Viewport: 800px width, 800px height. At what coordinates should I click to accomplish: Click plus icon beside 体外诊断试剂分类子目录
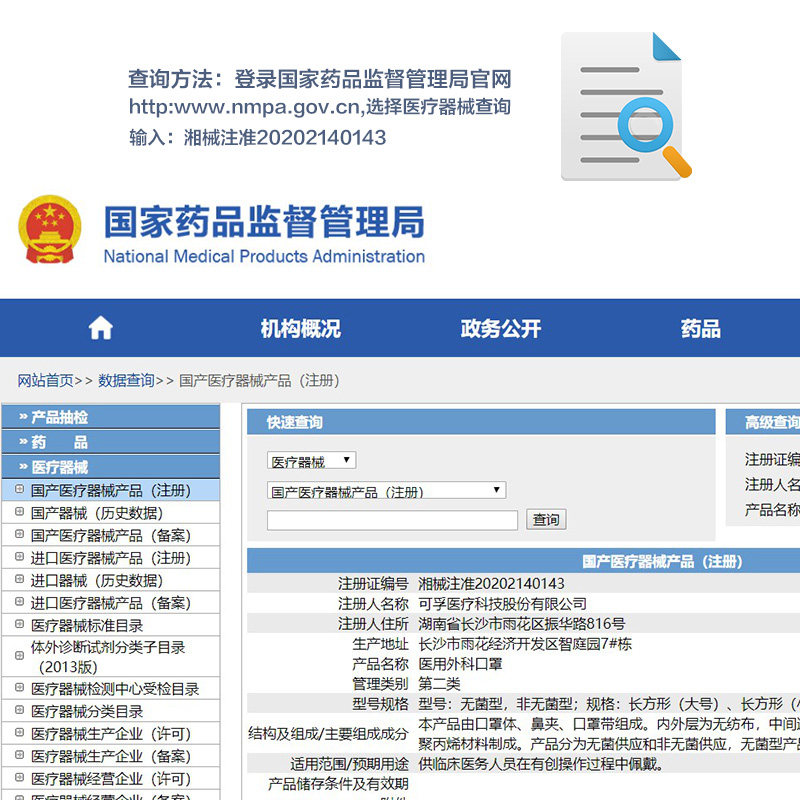(19, 656)
